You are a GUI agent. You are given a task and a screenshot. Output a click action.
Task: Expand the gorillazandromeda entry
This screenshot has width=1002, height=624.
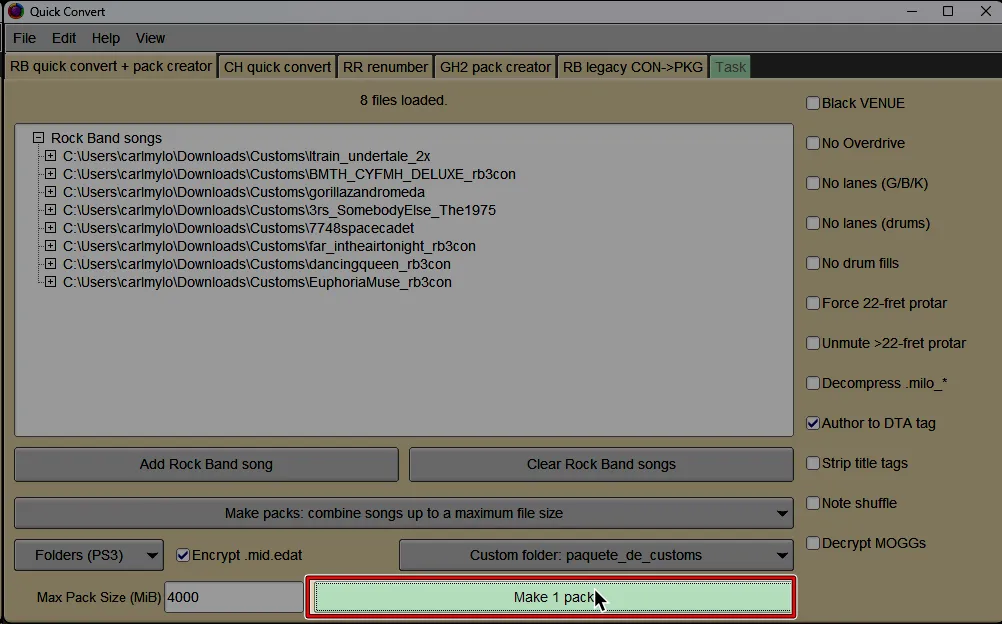click(50, 192)
